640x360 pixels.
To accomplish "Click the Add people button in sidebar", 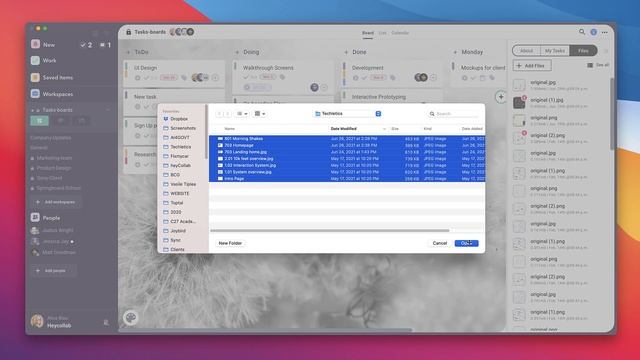I will [x=53, y=271].
